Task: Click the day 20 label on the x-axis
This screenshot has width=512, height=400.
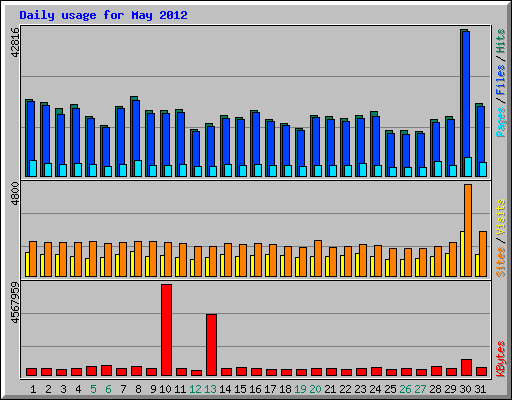Action: coord(315,389)
